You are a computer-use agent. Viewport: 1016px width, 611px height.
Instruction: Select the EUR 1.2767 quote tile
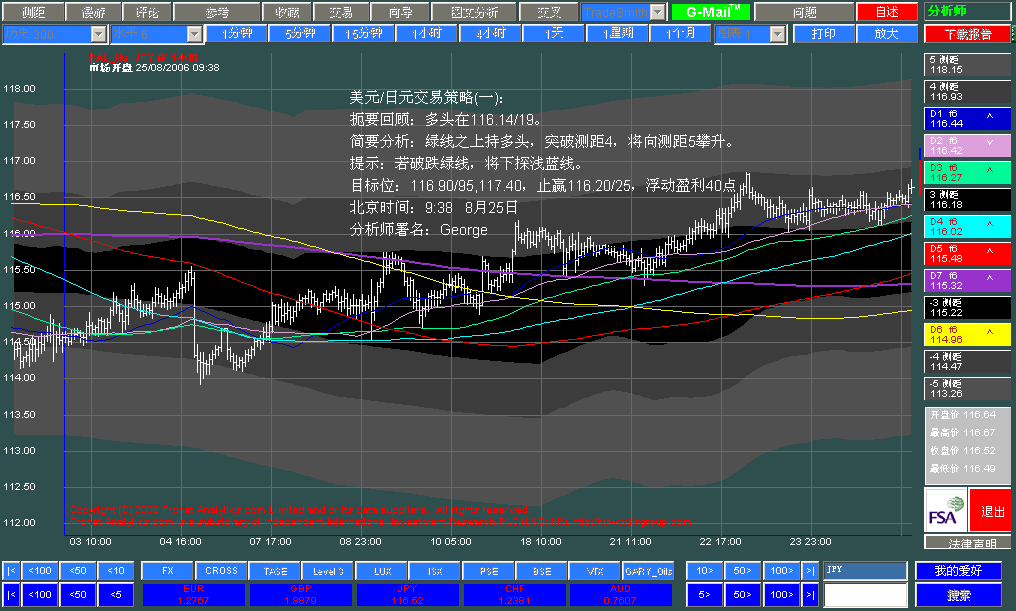(x=194, y=595)
